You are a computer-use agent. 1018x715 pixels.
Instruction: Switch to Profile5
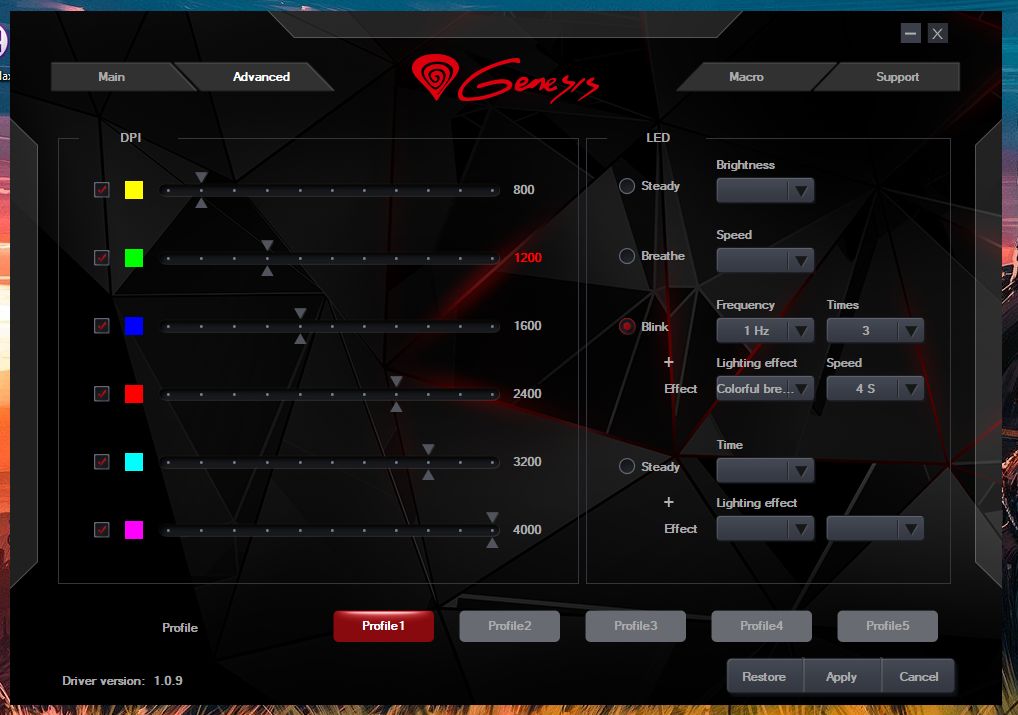pyautogui.click(x=887, y=626)
